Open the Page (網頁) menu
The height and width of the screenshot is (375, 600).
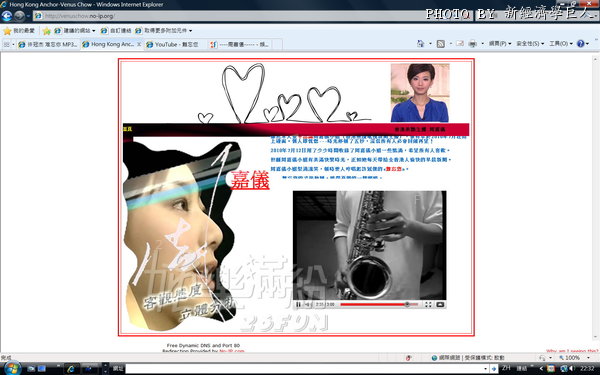point(500,44)
